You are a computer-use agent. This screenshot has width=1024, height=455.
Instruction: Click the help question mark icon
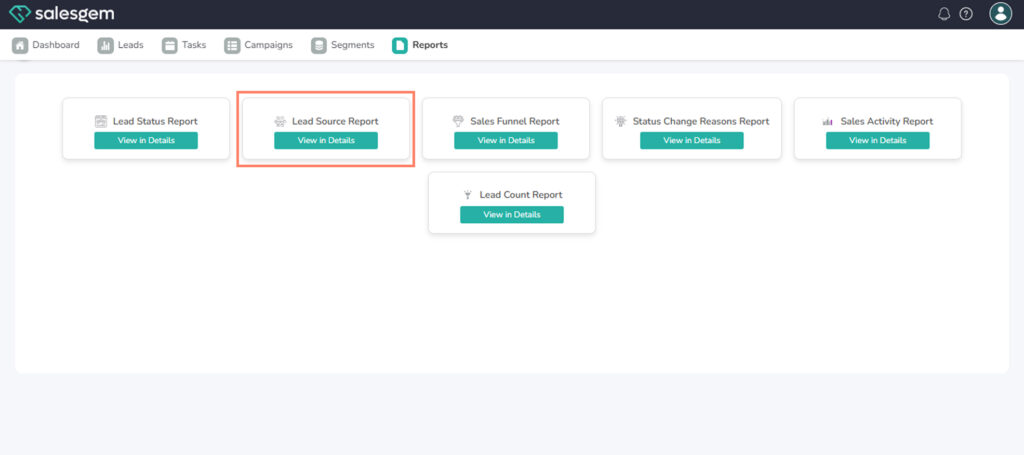[x=966, y=14]
